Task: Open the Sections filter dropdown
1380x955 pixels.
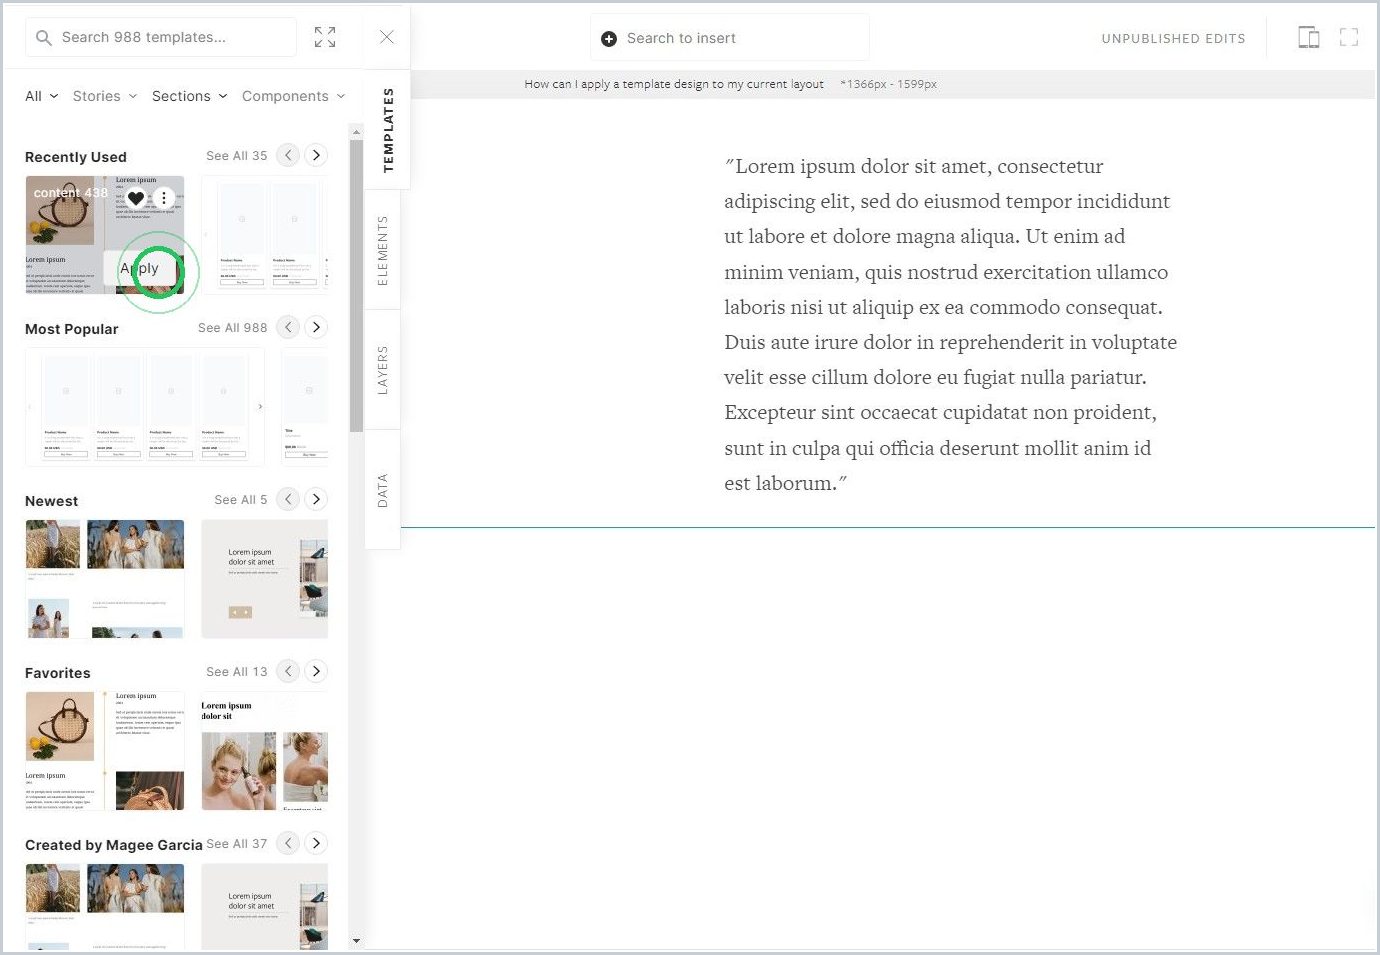Action: click(190, 96)
